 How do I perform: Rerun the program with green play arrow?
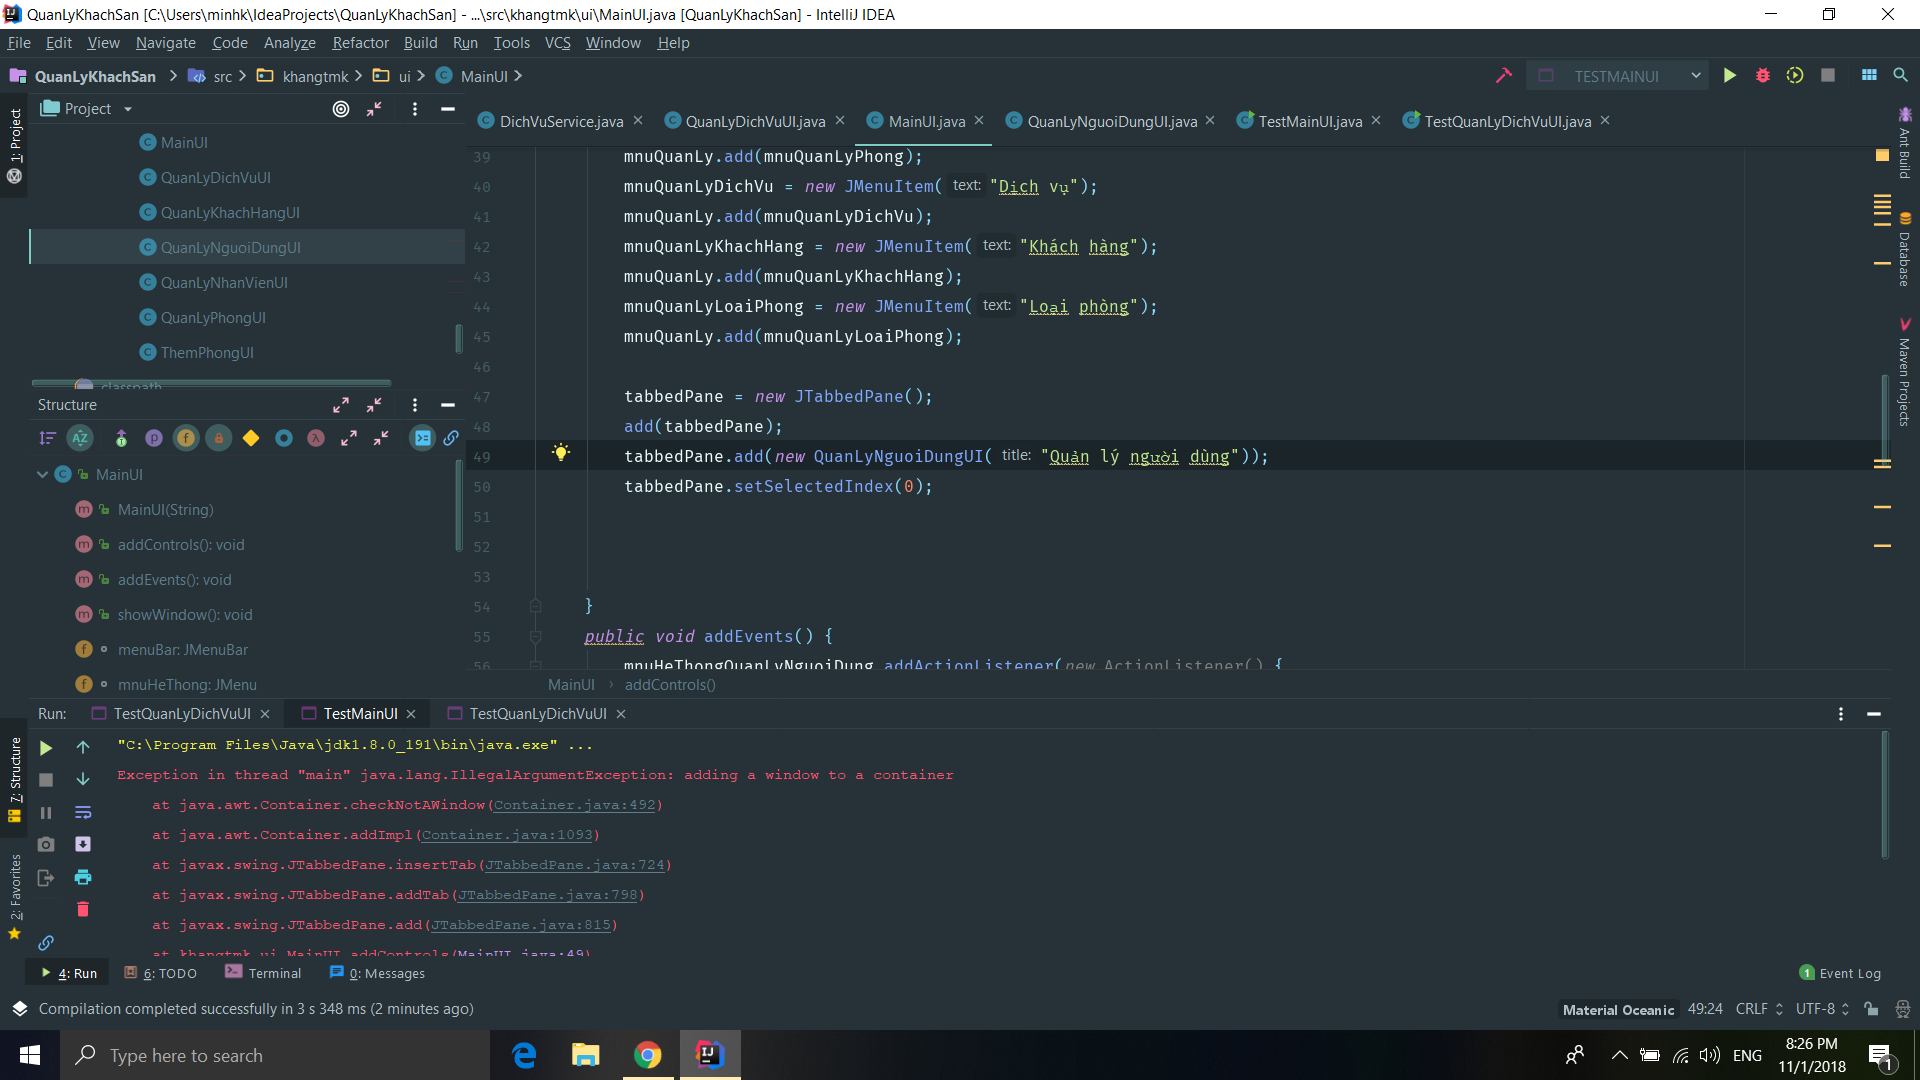pos(46,747)
